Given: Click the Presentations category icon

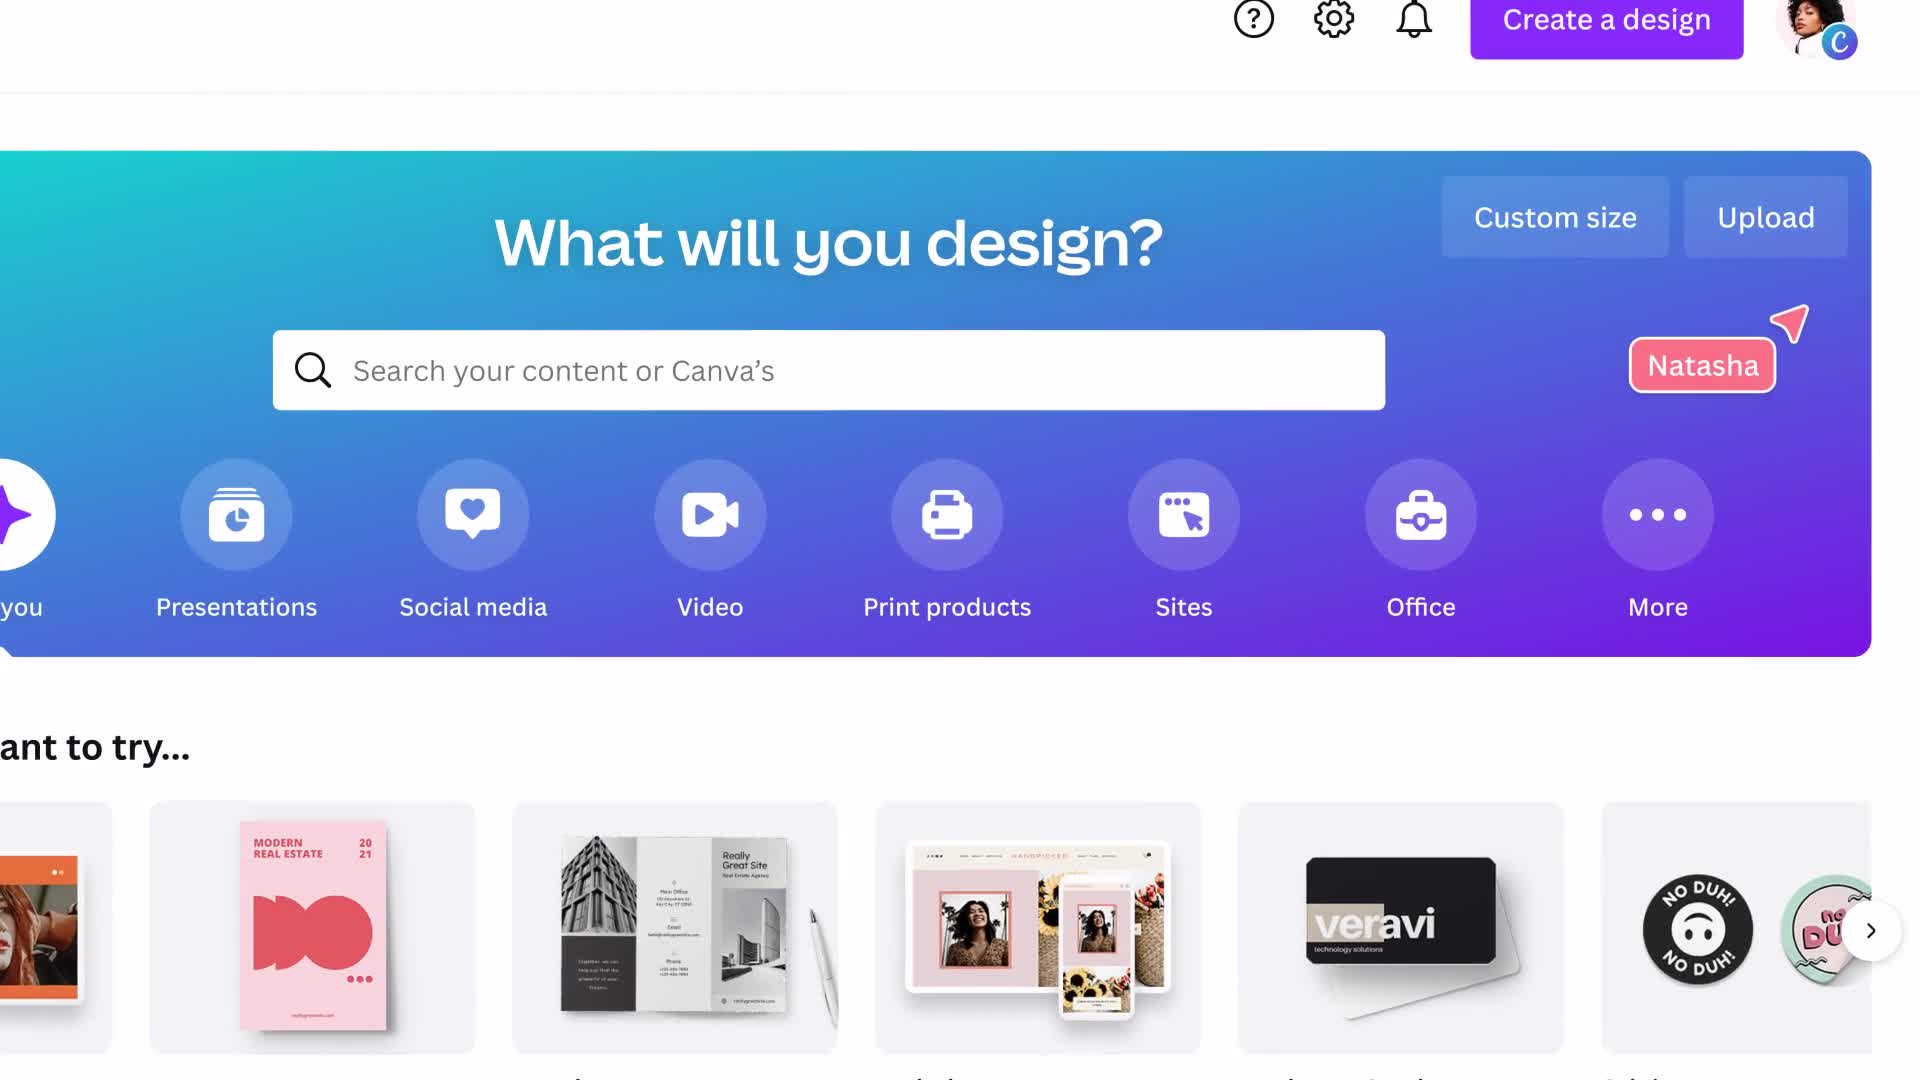Looking at the screenshot, I should coord(236,514).
